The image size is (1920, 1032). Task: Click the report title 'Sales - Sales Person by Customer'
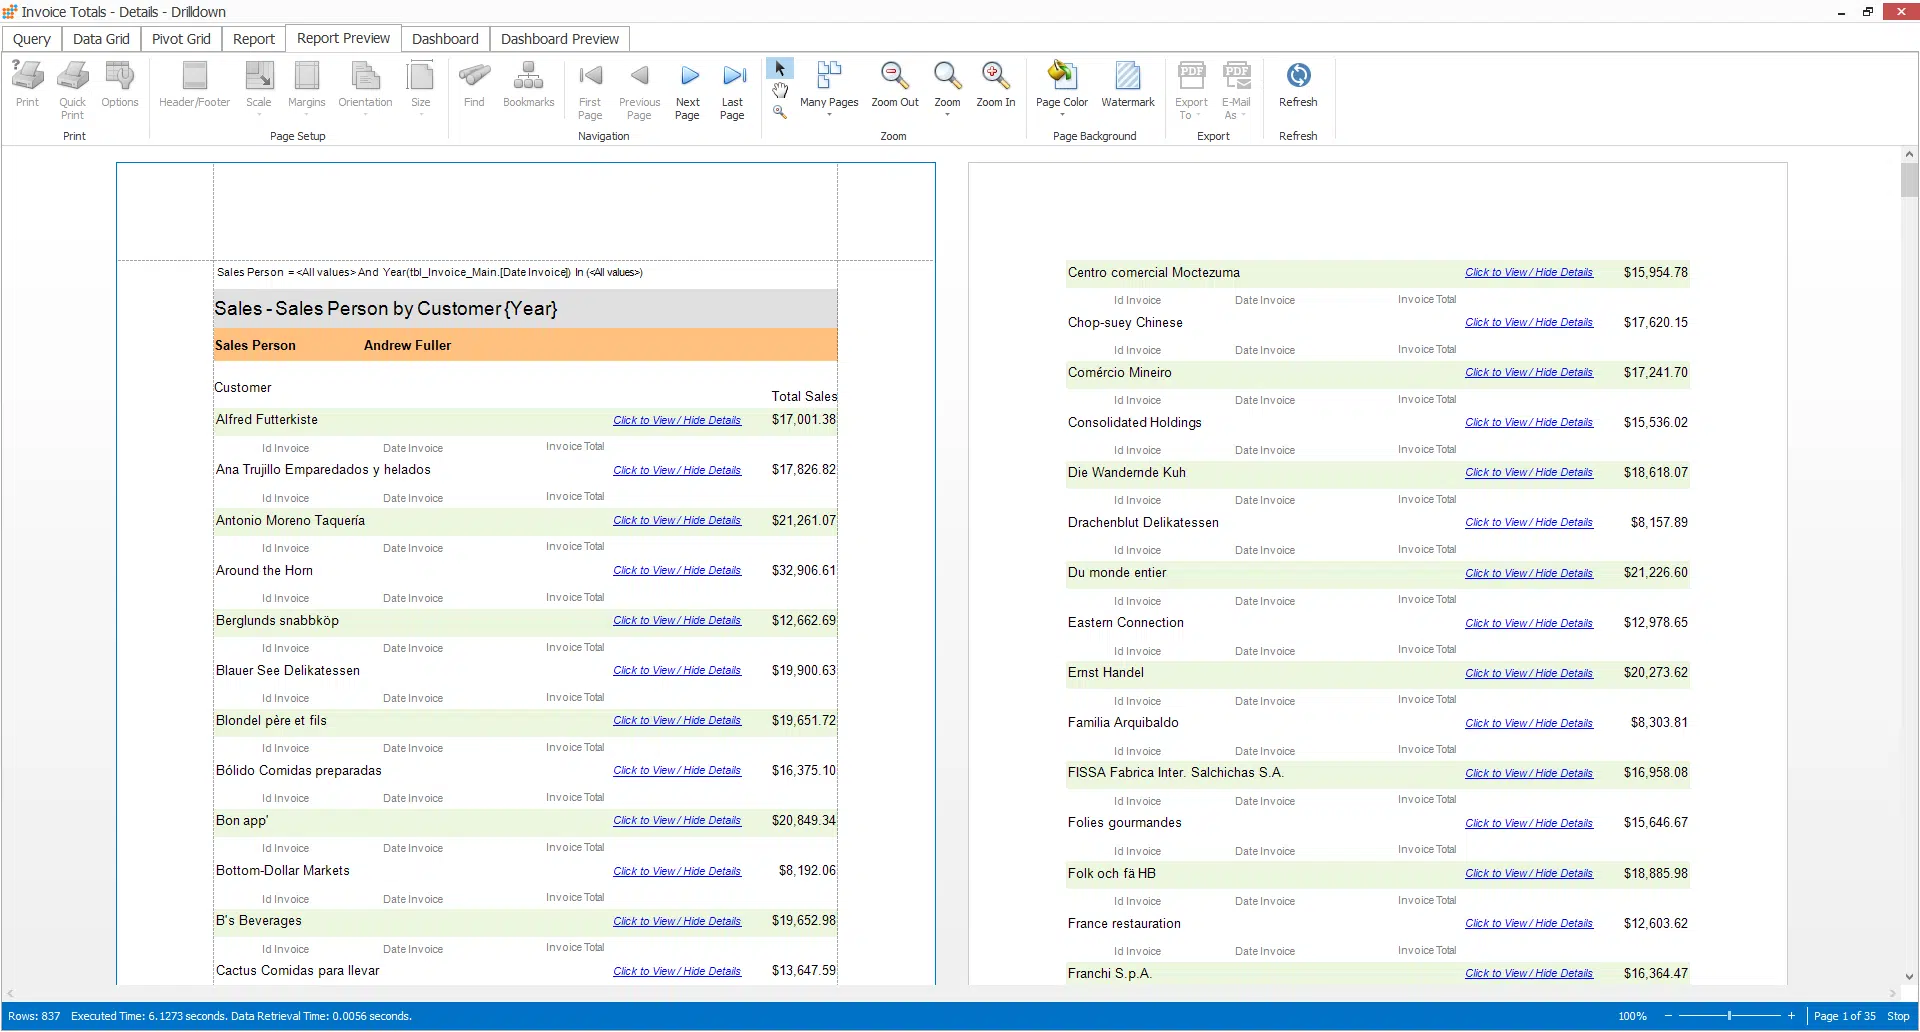(x=386, y=308)
